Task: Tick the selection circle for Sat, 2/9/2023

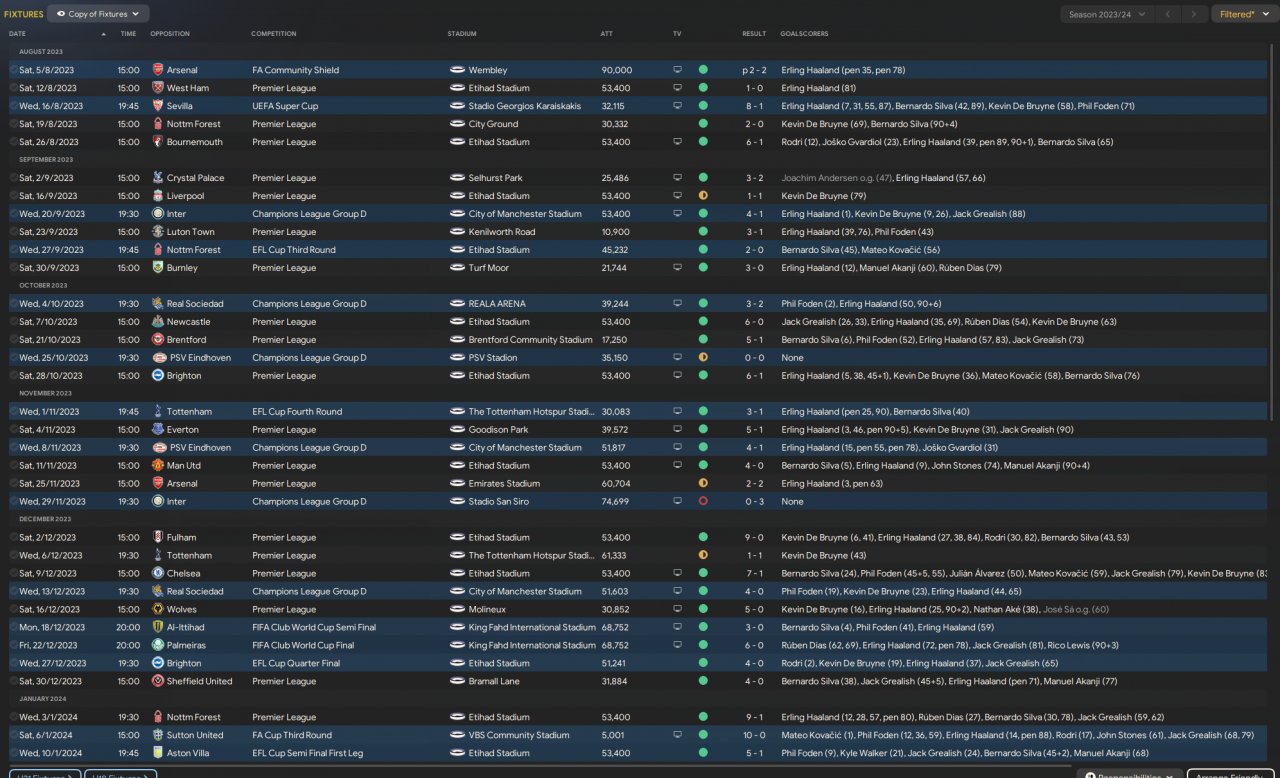Action: coord(13,178)
